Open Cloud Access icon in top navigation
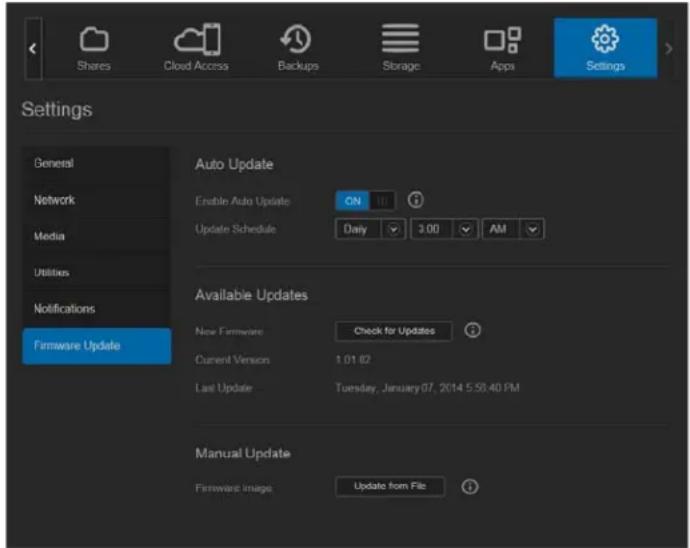This screenshot has width=690, height=548. (x=197, y=39)
